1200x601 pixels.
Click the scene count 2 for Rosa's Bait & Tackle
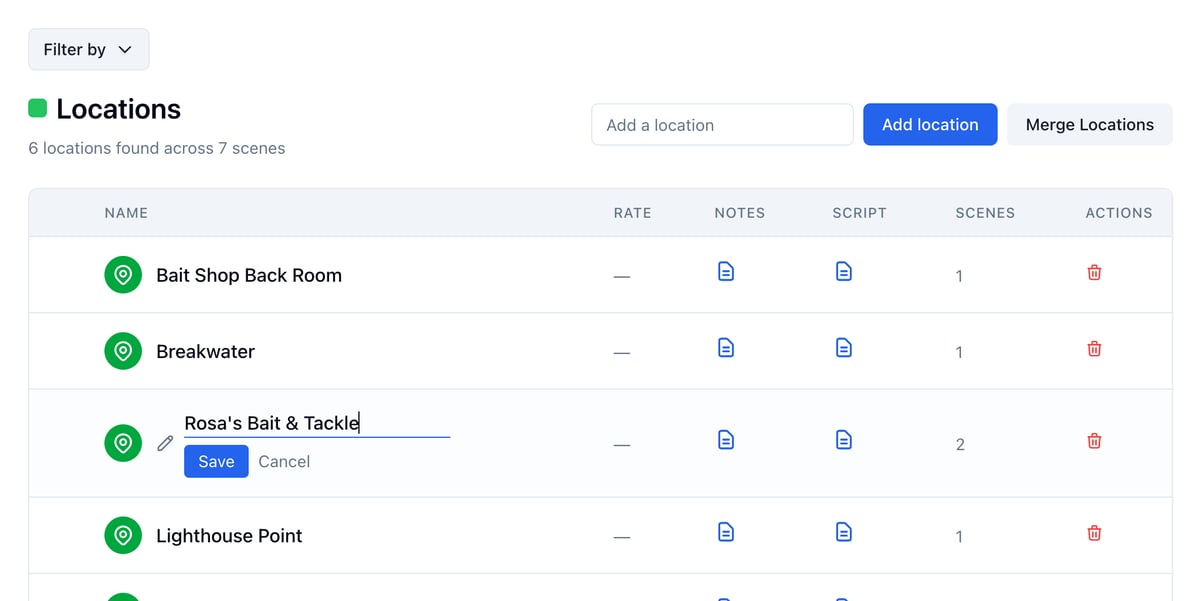960,444
